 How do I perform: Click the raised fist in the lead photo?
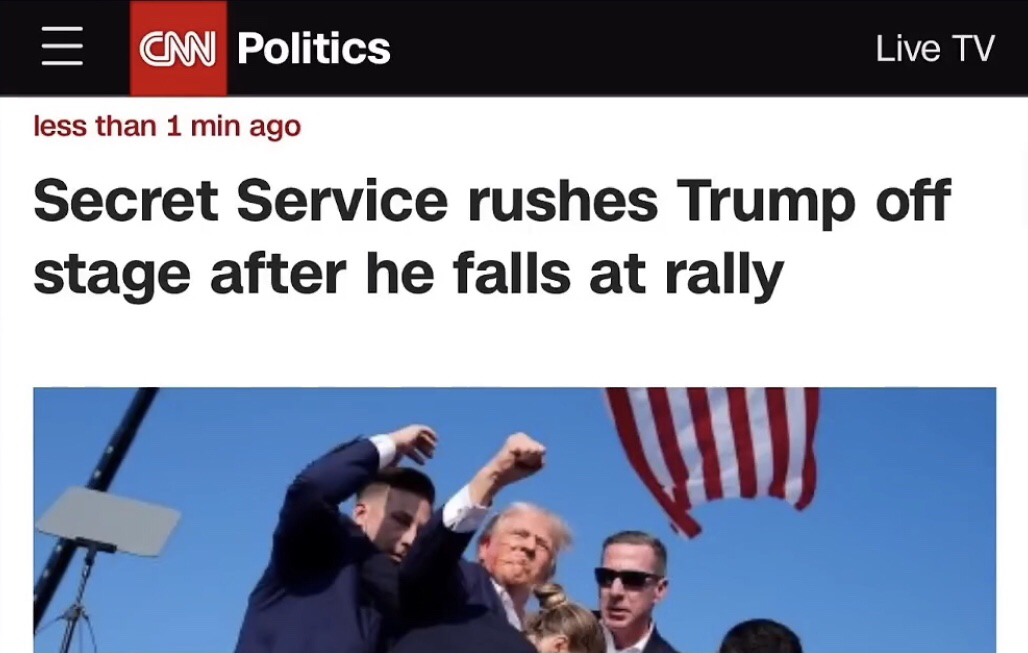[520, 457]
